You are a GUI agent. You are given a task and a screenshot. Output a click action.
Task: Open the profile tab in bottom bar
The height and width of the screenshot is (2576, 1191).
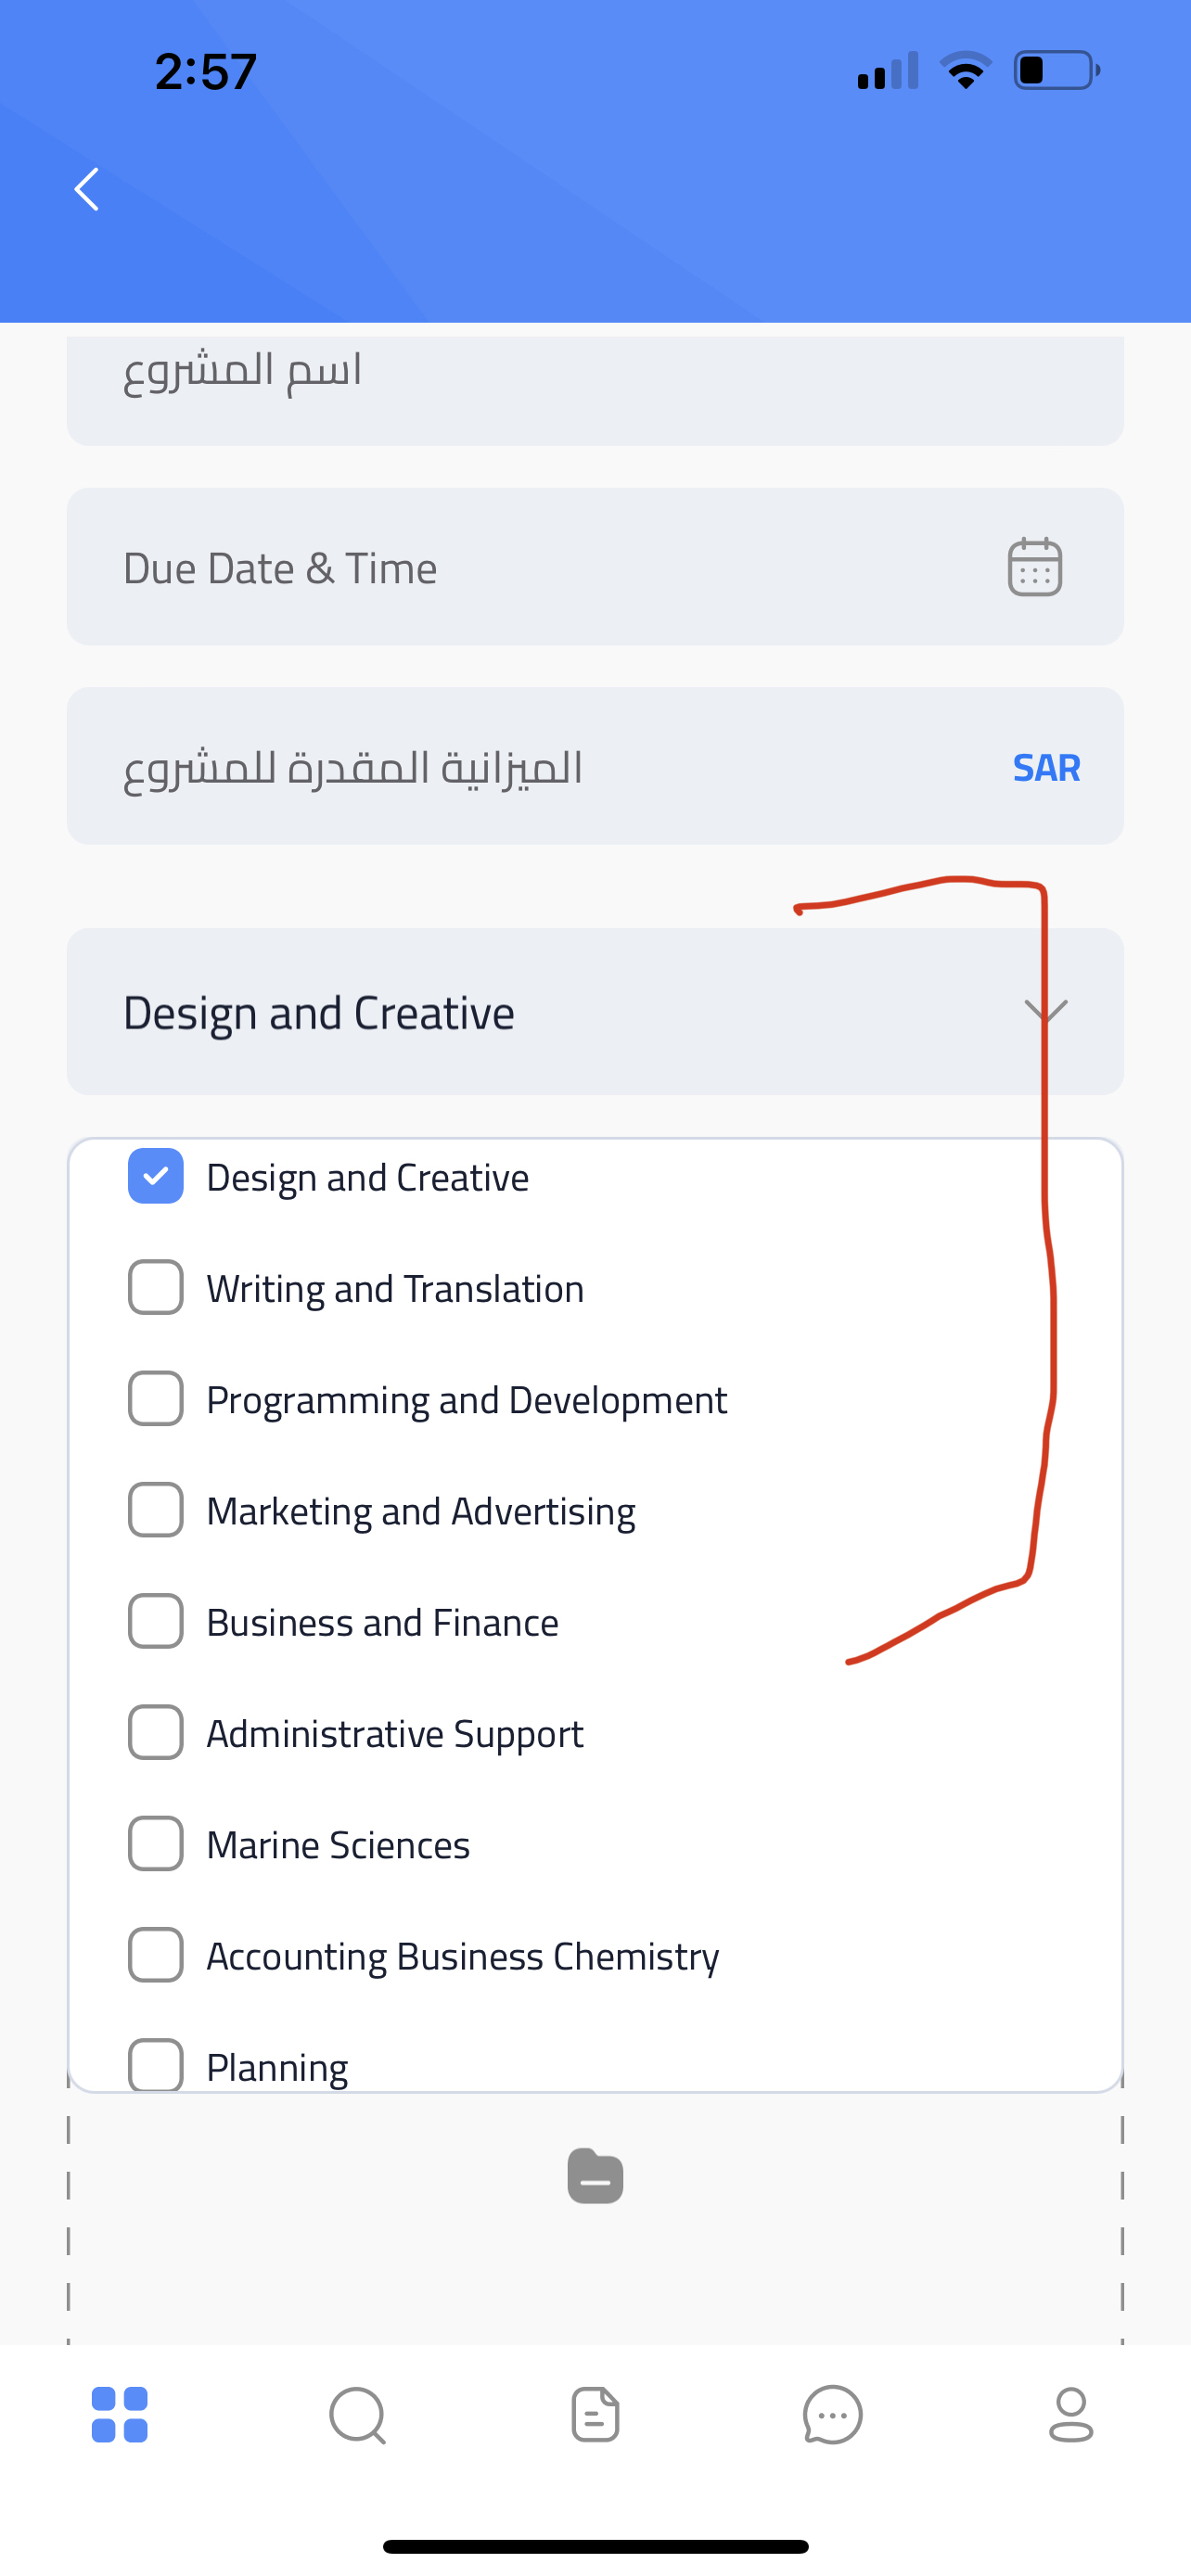coord(1070,2415)
